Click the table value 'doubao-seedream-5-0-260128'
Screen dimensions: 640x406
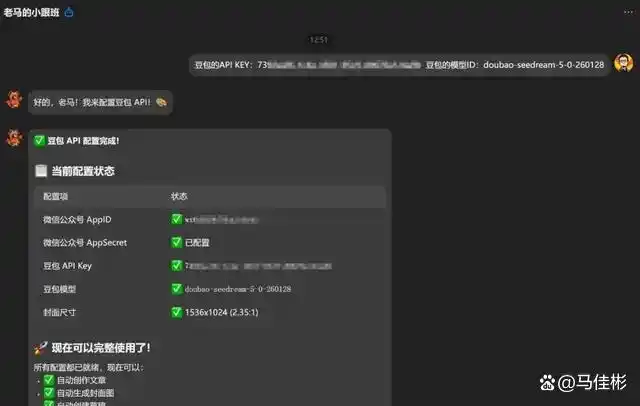point(238,289)
